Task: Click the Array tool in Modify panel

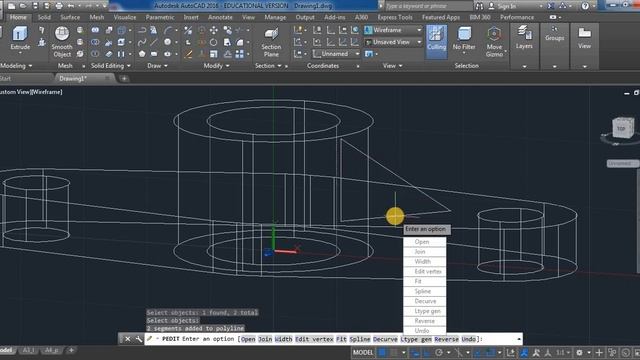Action: pos(240,54)
